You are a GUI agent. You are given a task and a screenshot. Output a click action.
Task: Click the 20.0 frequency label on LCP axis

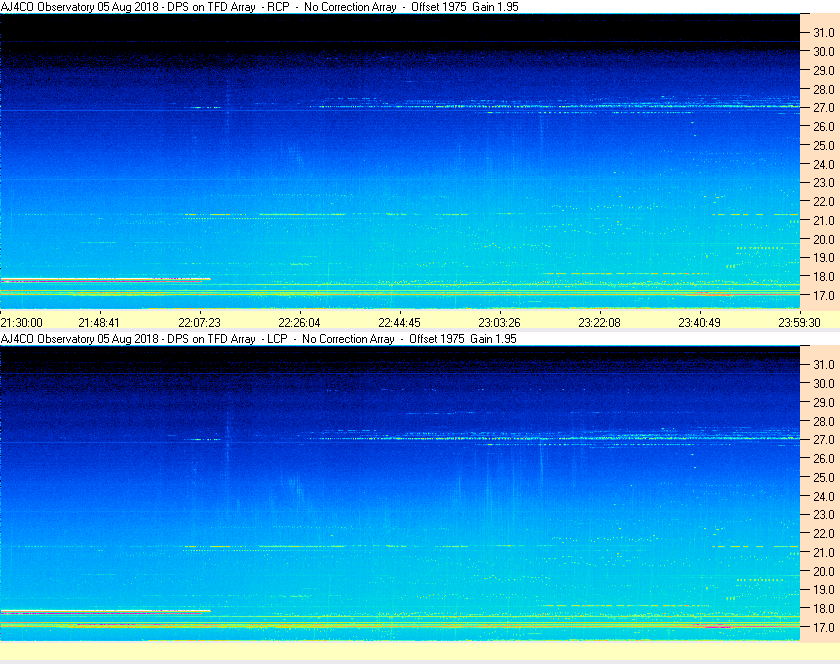(824, 571)
